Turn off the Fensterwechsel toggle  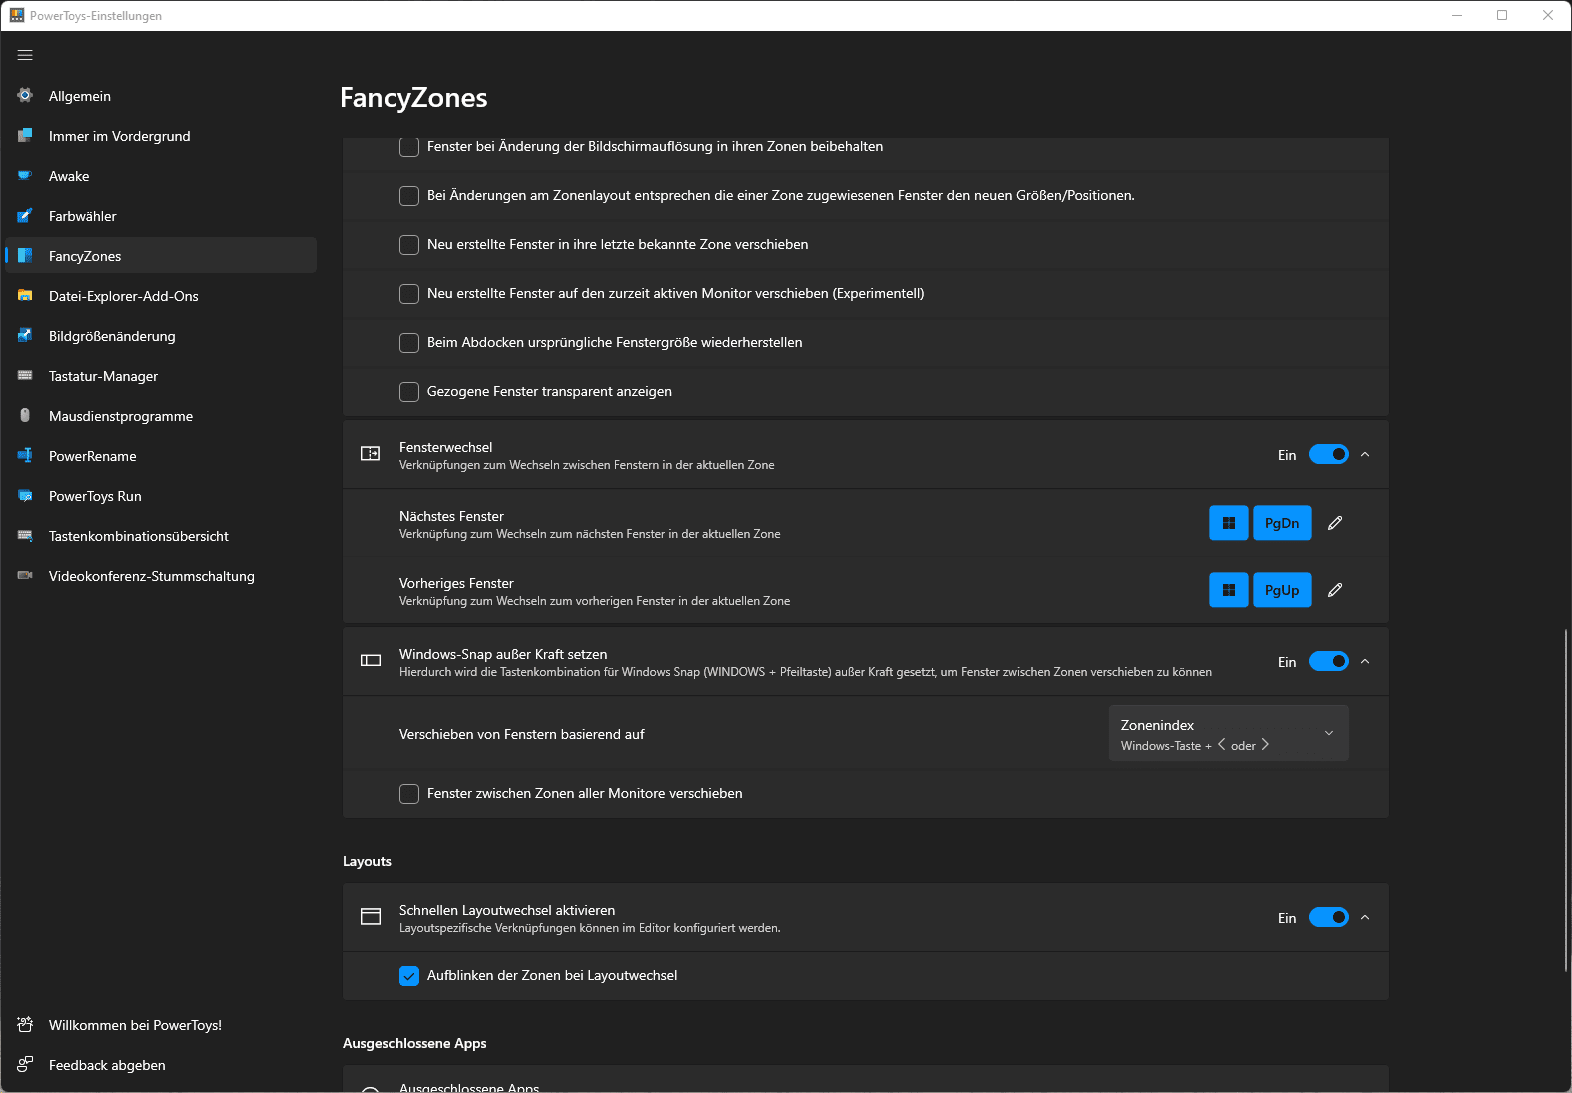point(1329,454)
